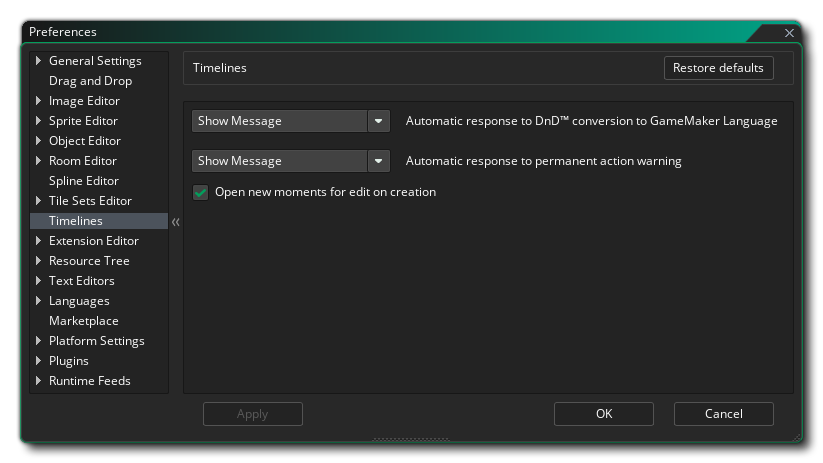Expand the Runtime Feeds arrow
This screenshot has width=823, height=463.
click(x=39, y=381)
